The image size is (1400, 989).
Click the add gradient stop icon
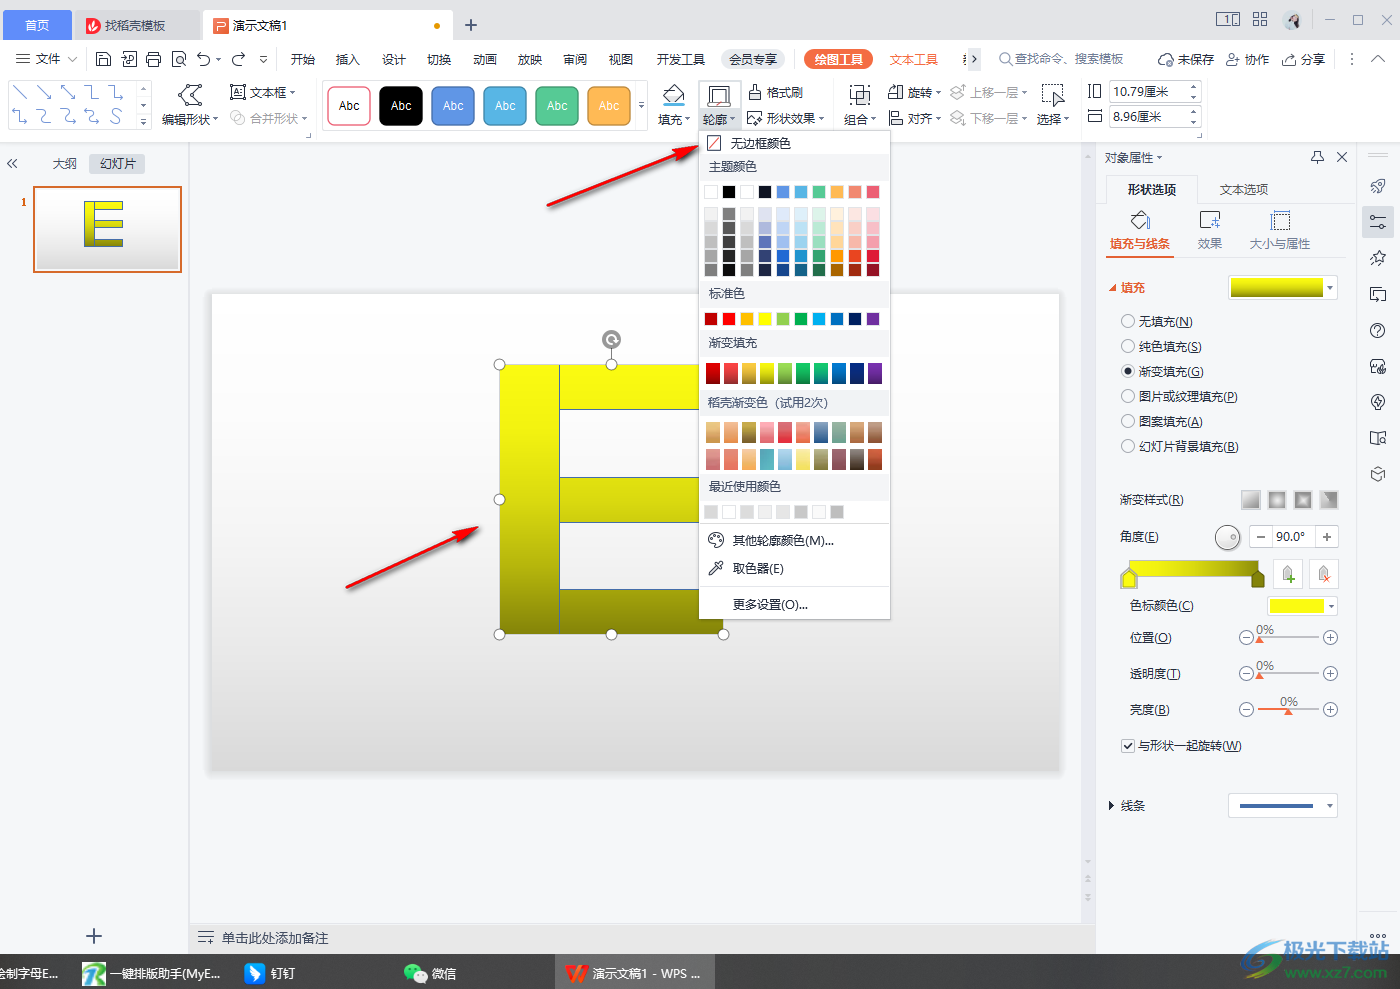1288,574
